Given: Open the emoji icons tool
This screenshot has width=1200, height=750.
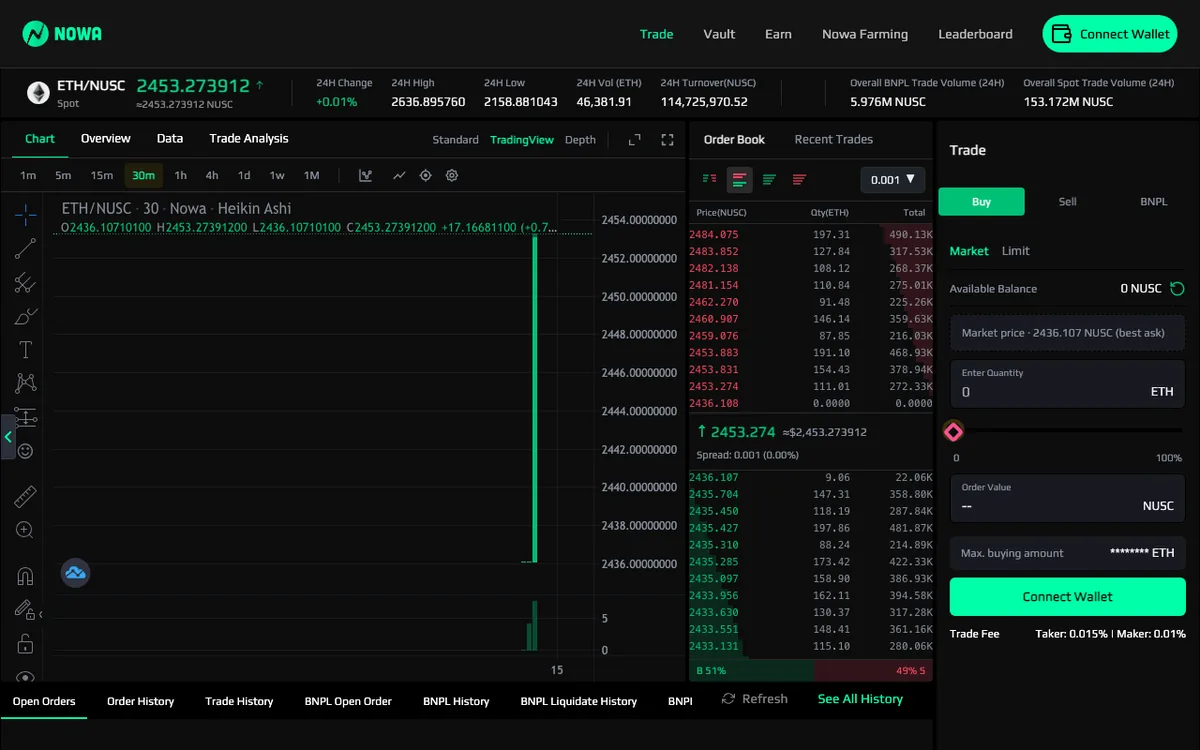Looking at the screenshot, I should click(x=26, y=451).
